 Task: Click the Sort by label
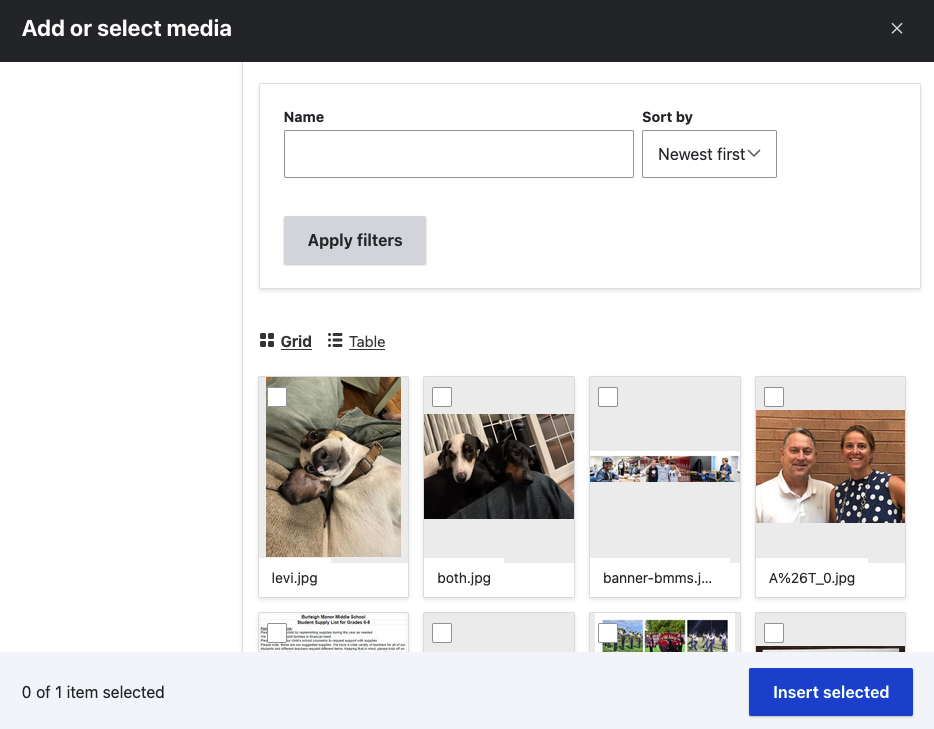coord(667,117)
